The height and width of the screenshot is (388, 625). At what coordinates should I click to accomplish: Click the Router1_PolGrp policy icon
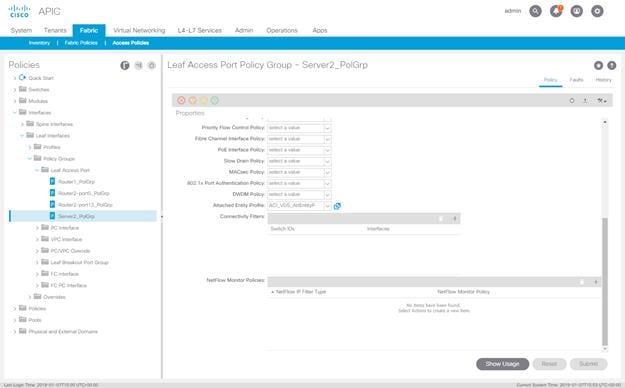(x=52, y=181)
